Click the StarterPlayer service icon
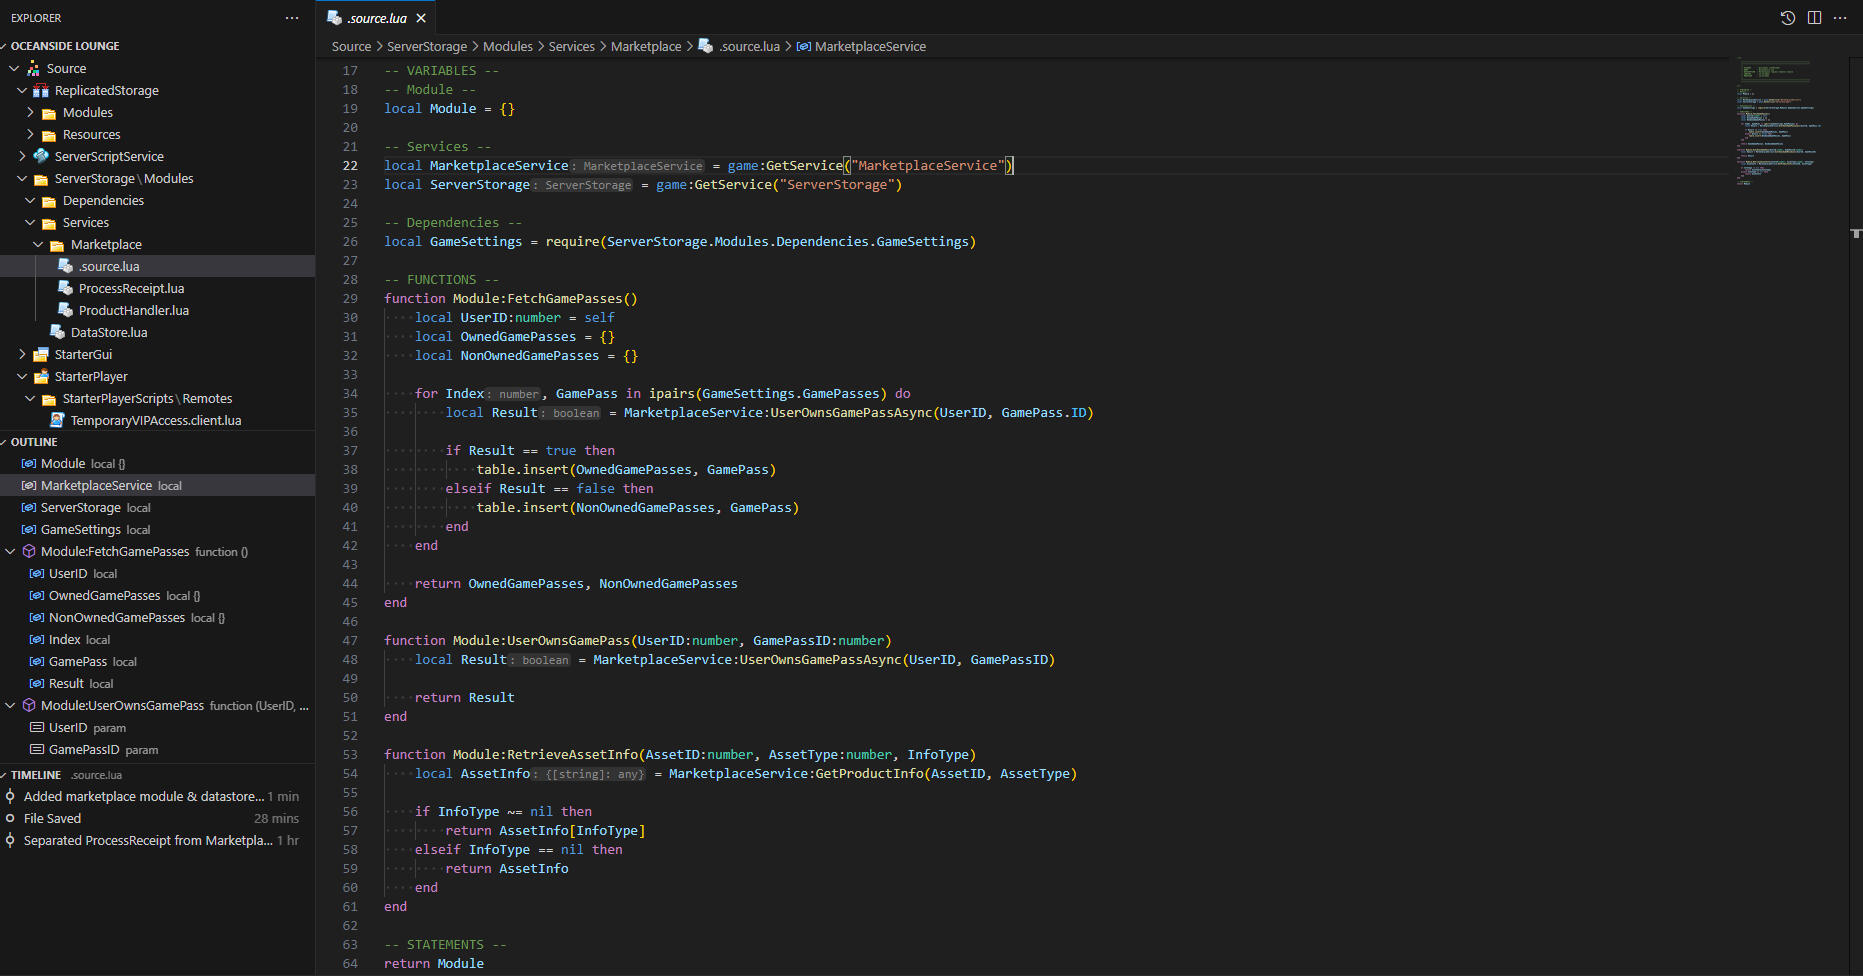Viewport: 1863px width, 976px height. coord(41,376)
